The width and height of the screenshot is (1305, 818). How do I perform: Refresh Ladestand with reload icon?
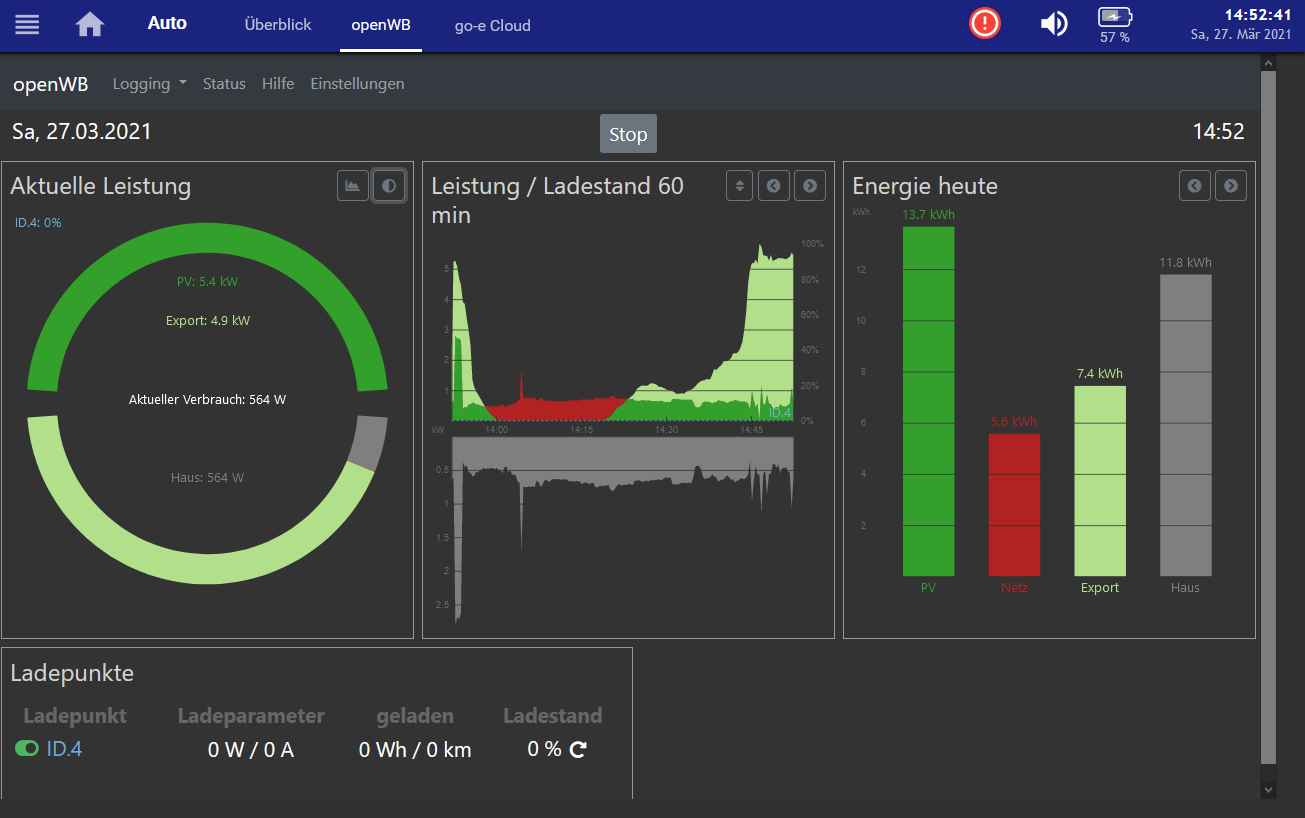pyautogui.click(x=578, y=749)
